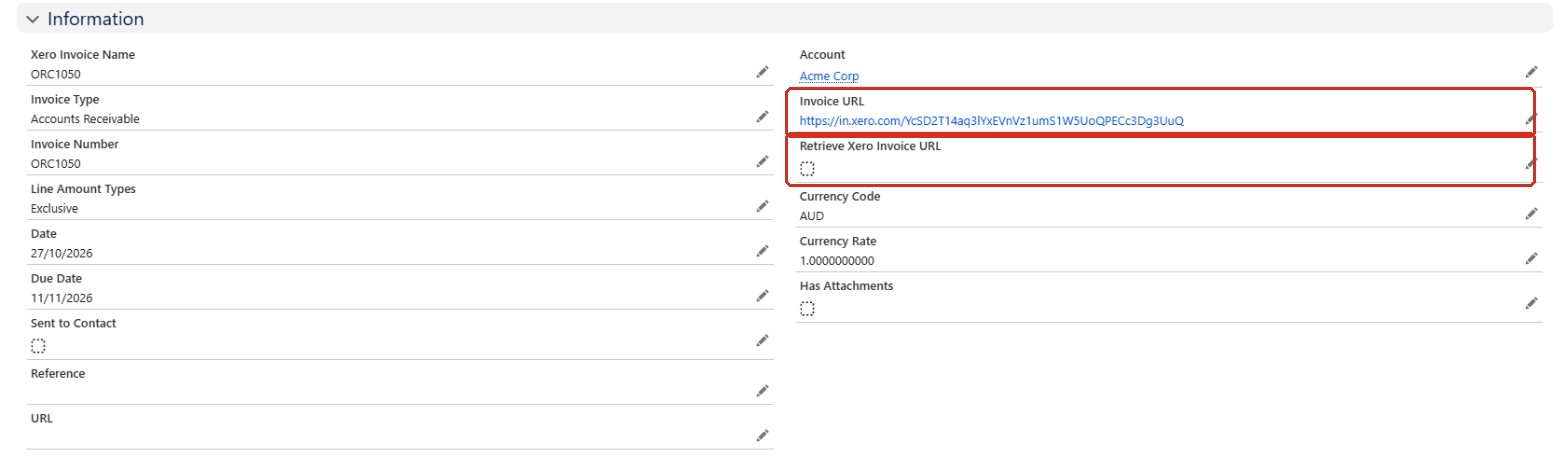Click pencil icon for Currency Rate
The image size is (1568, 457).
(1531, 258)
